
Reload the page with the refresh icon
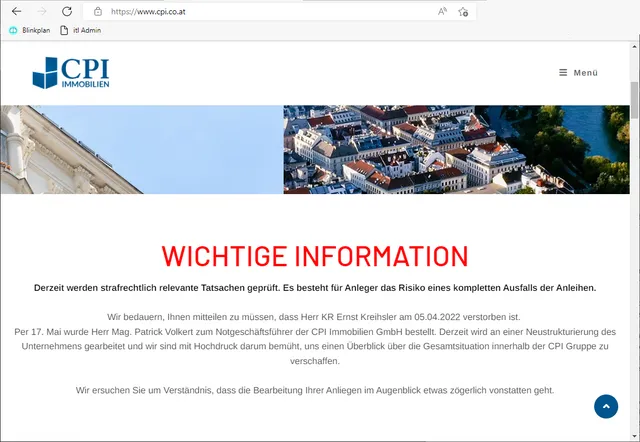click(x=67, y=11)
